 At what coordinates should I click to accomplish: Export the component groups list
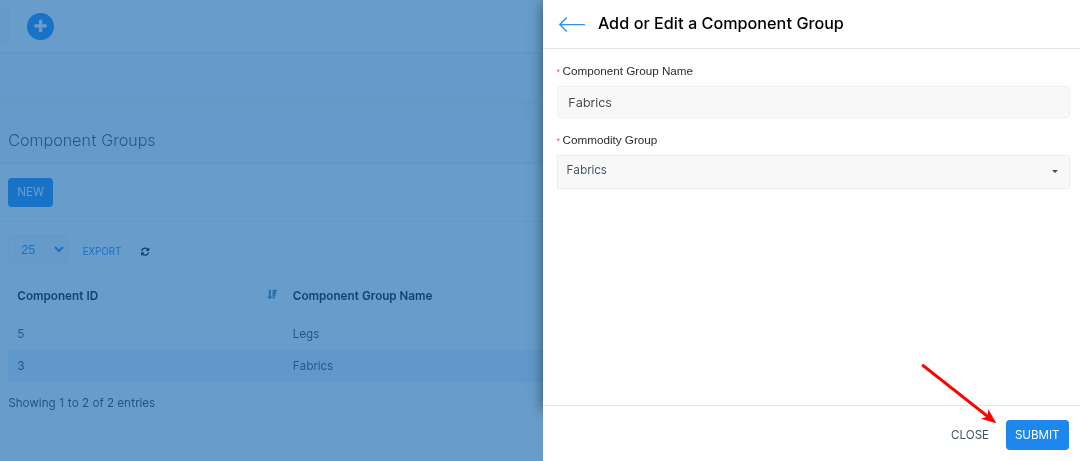[x=102, y=252]
